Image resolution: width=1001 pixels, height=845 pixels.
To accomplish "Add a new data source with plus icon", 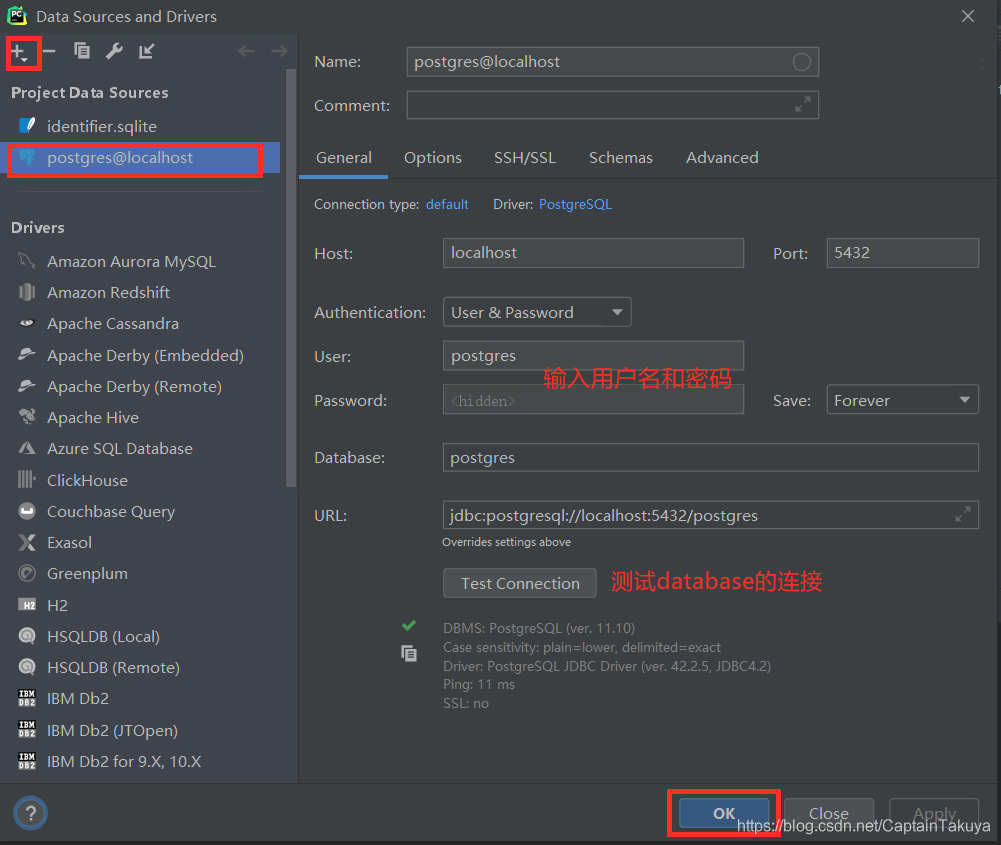I will pyautogui.click(x=20, y=52).
